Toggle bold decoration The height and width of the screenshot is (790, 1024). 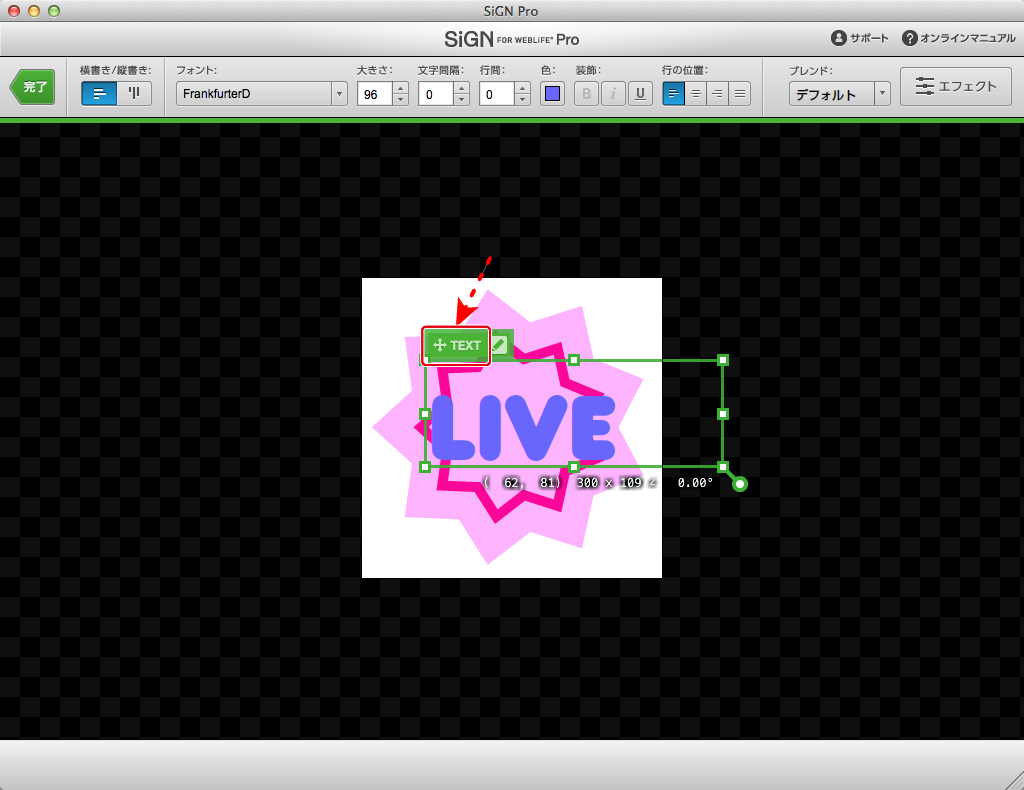[x=586, y=94]
